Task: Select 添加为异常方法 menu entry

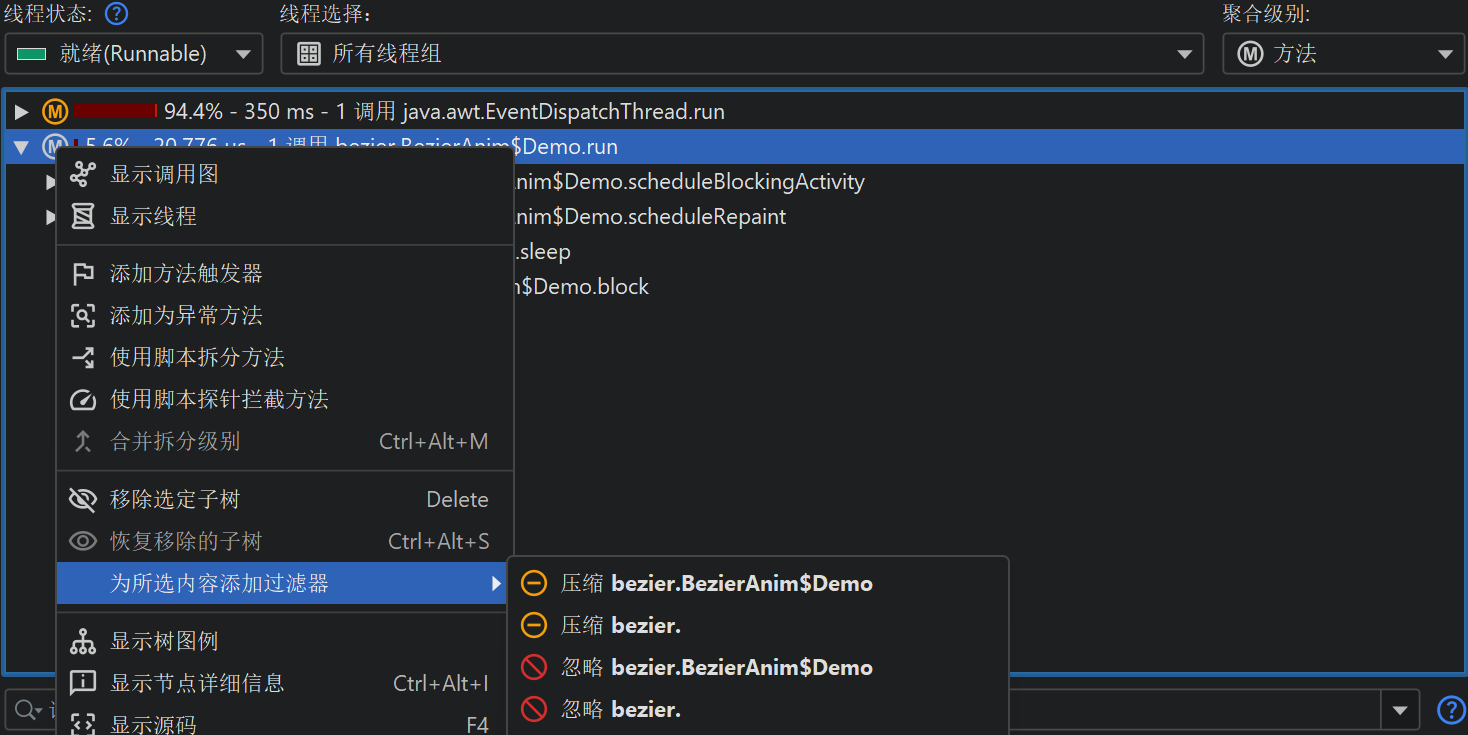Action: [186, 316]
